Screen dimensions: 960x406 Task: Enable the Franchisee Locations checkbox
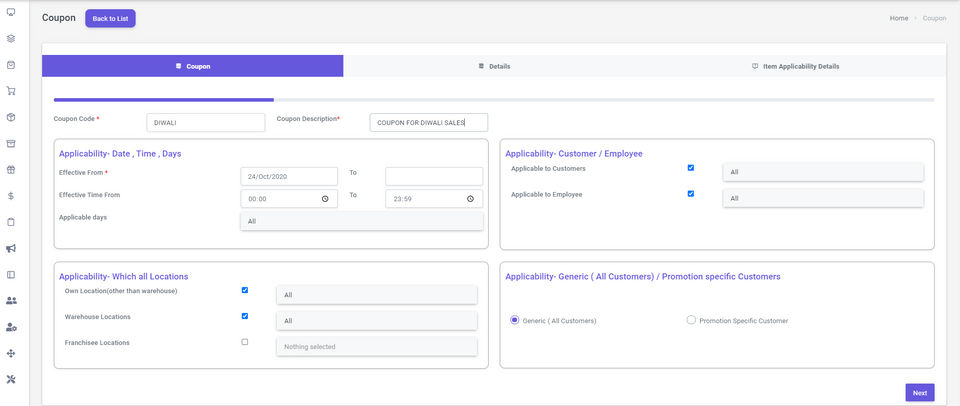[245, 342]
